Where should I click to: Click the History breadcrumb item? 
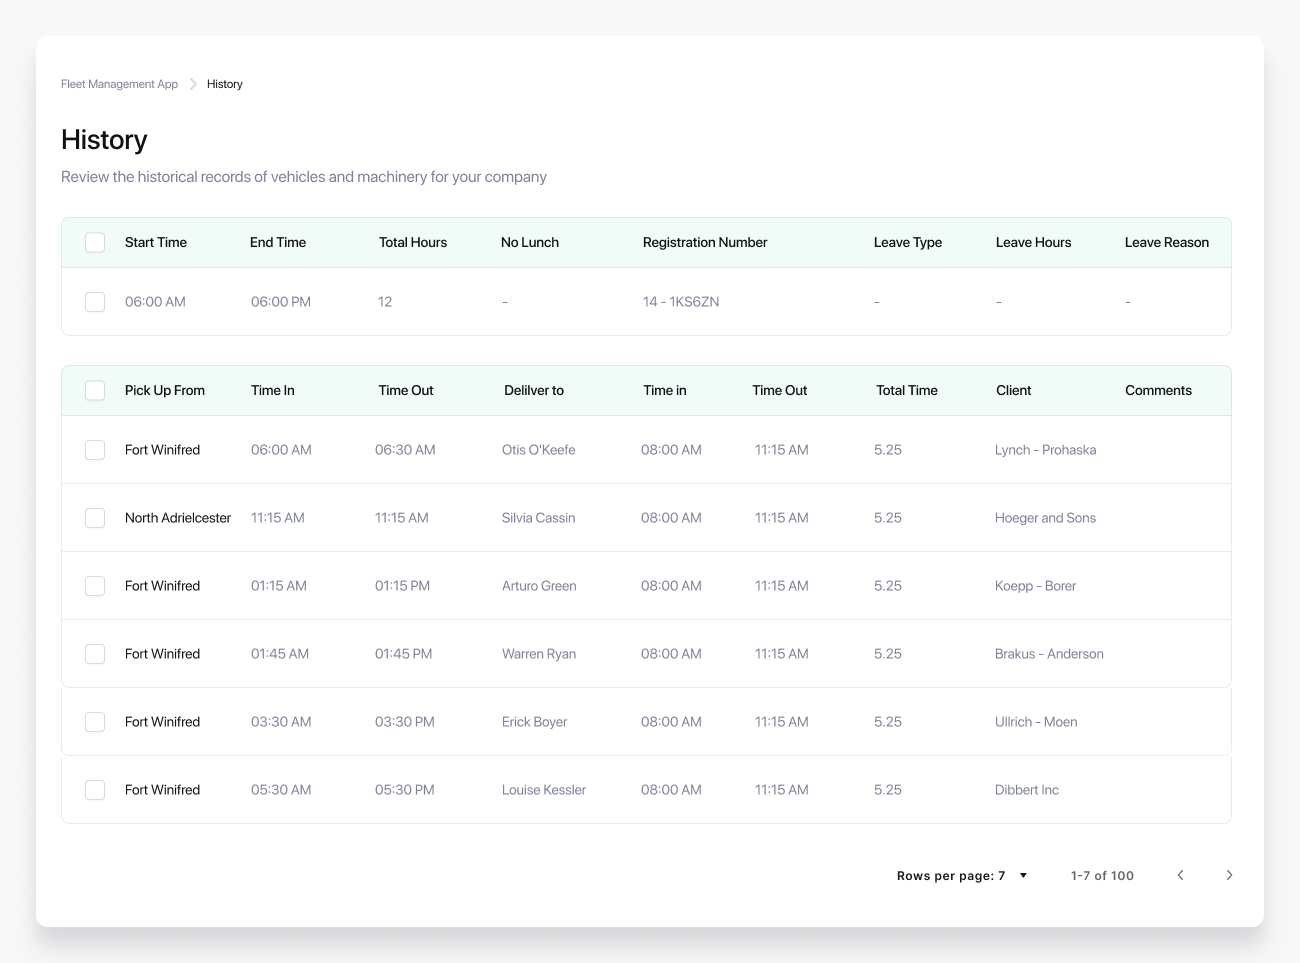[x=225, y=84]
